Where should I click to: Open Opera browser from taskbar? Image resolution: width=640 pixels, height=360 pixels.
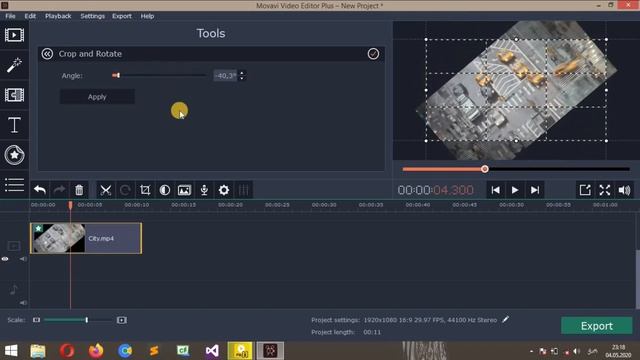point(67,351)
